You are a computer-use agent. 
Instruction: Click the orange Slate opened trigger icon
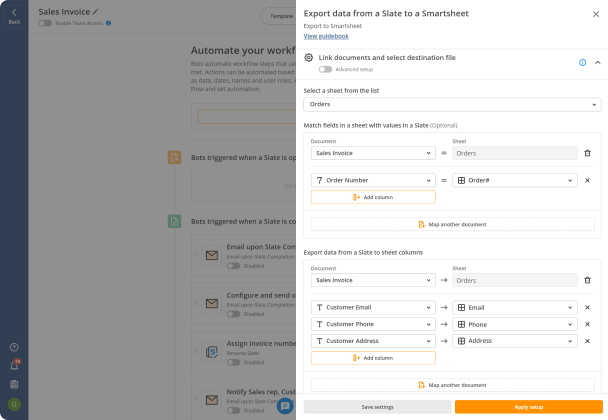pos(174,157)
